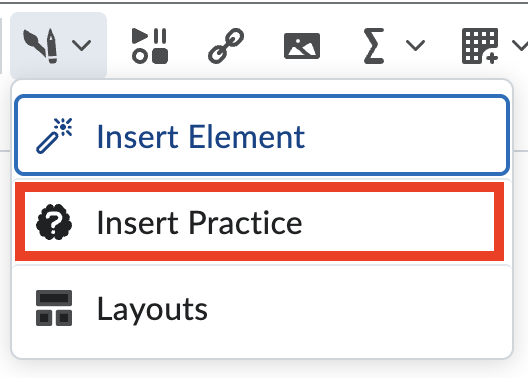Click empty space below Layouts in the menu
This screenshot has width=528, height=378.
click(262, 343)
